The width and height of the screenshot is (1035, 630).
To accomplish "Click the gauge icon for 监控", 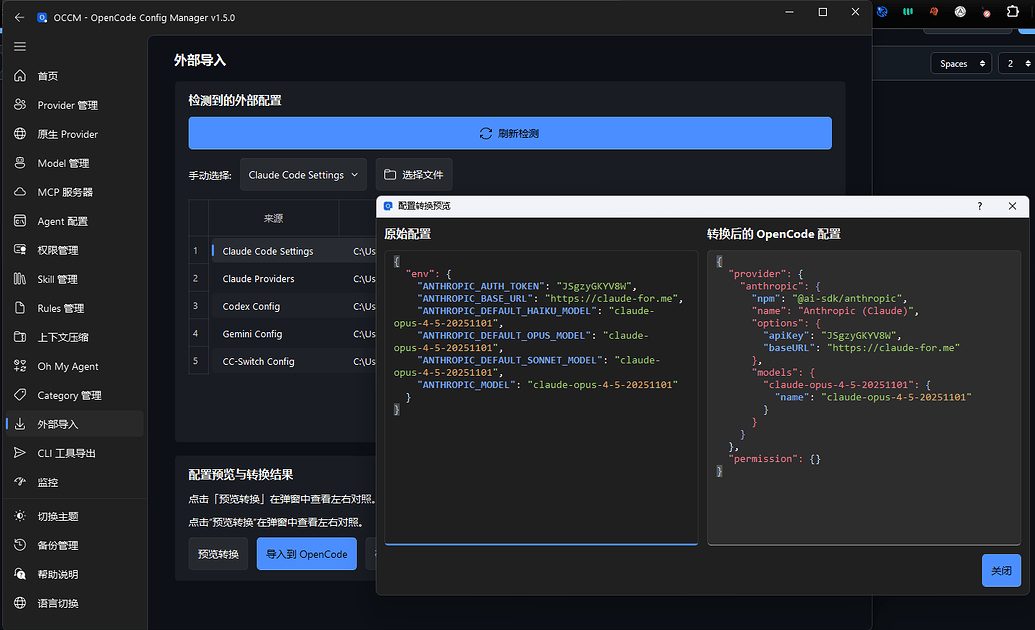I will click(20, 482).
